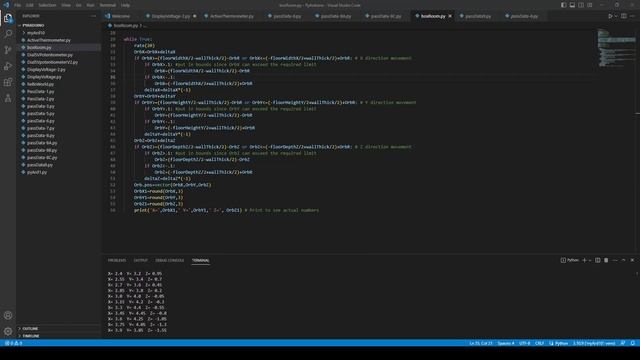Click the CRLF line ending status
Viewport: 640px width, 360px height.
click(x=539, y=343)
